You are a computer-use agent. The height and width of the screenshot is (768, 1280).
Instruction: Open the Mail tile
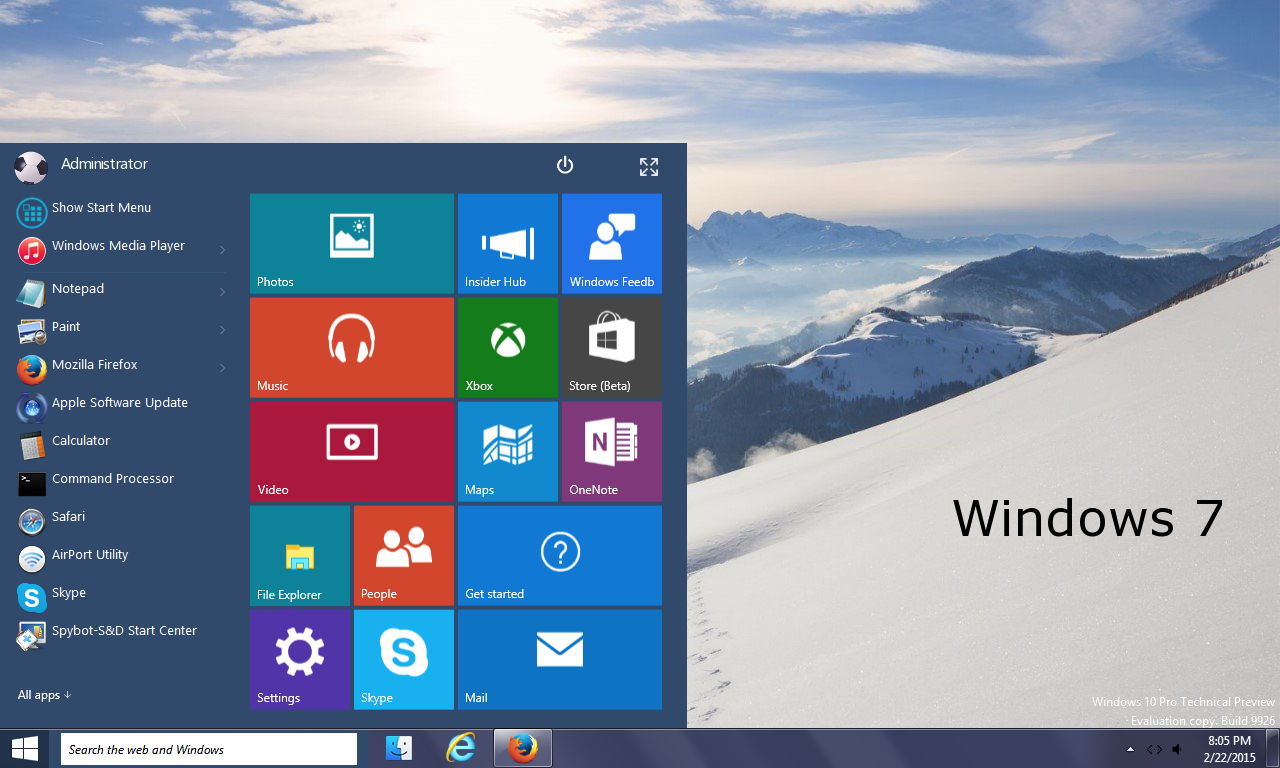click(x=560, y=660)
